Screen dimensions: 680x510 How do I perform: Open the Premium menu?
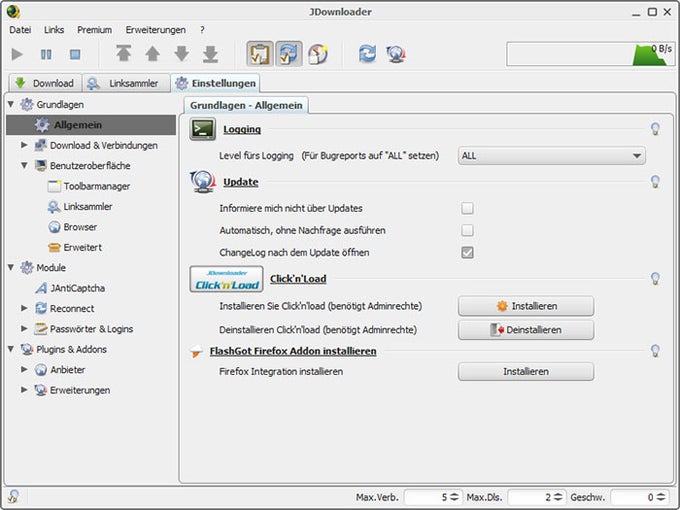point(95,30)
